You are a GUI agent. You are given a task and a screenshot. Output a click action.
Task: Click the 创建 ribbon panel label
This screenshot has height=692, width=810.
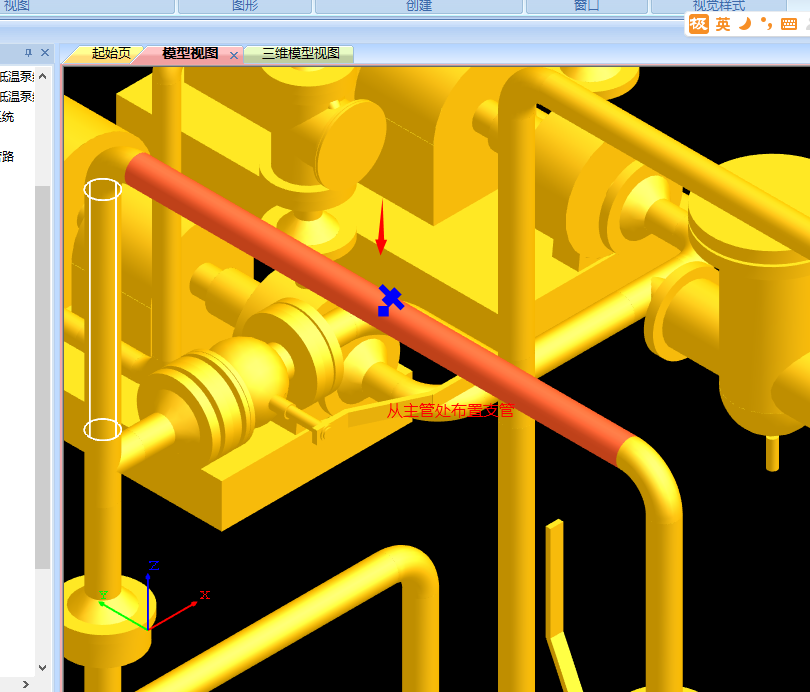419,6
